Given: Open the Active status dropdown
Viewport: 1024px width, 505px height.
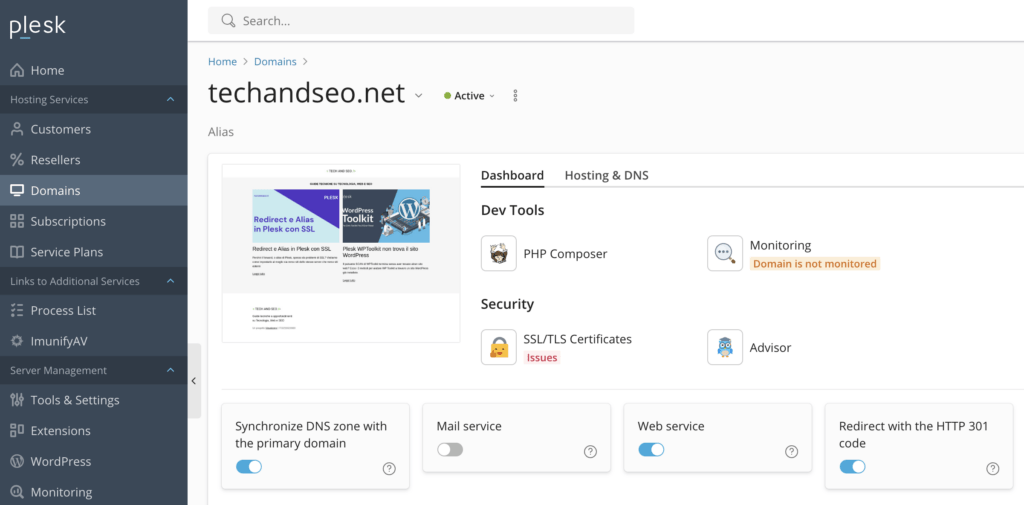Looking at the screenshot, I should 469,95.
